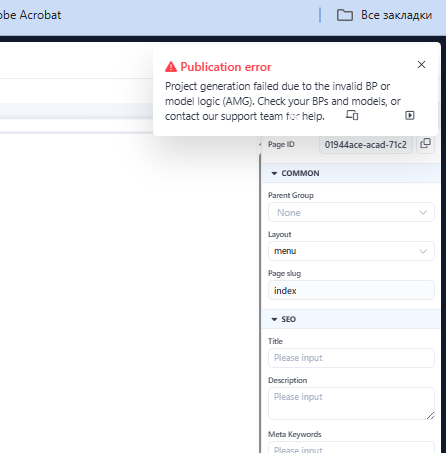The width and height of the screenshot is (446, 453).
Task: Click the Page slug field with index
Action: (x=351, y=290)
